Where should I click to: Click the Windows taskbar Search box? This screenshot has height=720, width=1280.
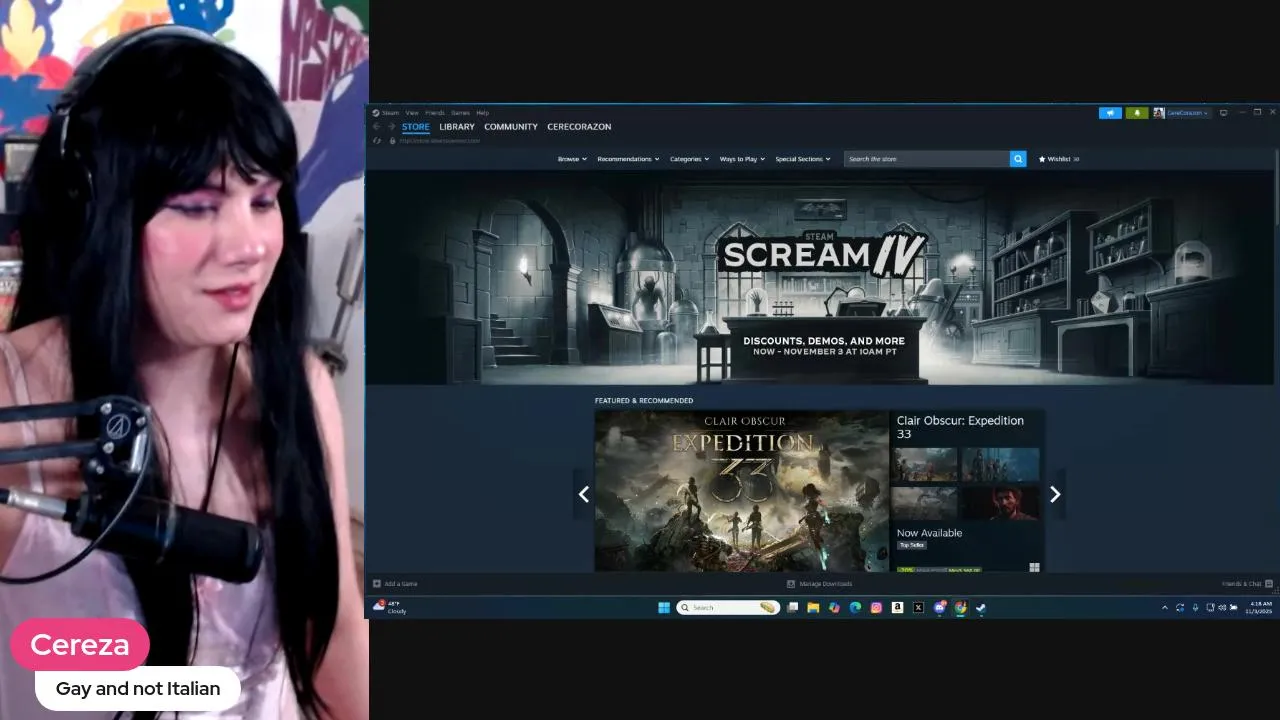point(728,607)
